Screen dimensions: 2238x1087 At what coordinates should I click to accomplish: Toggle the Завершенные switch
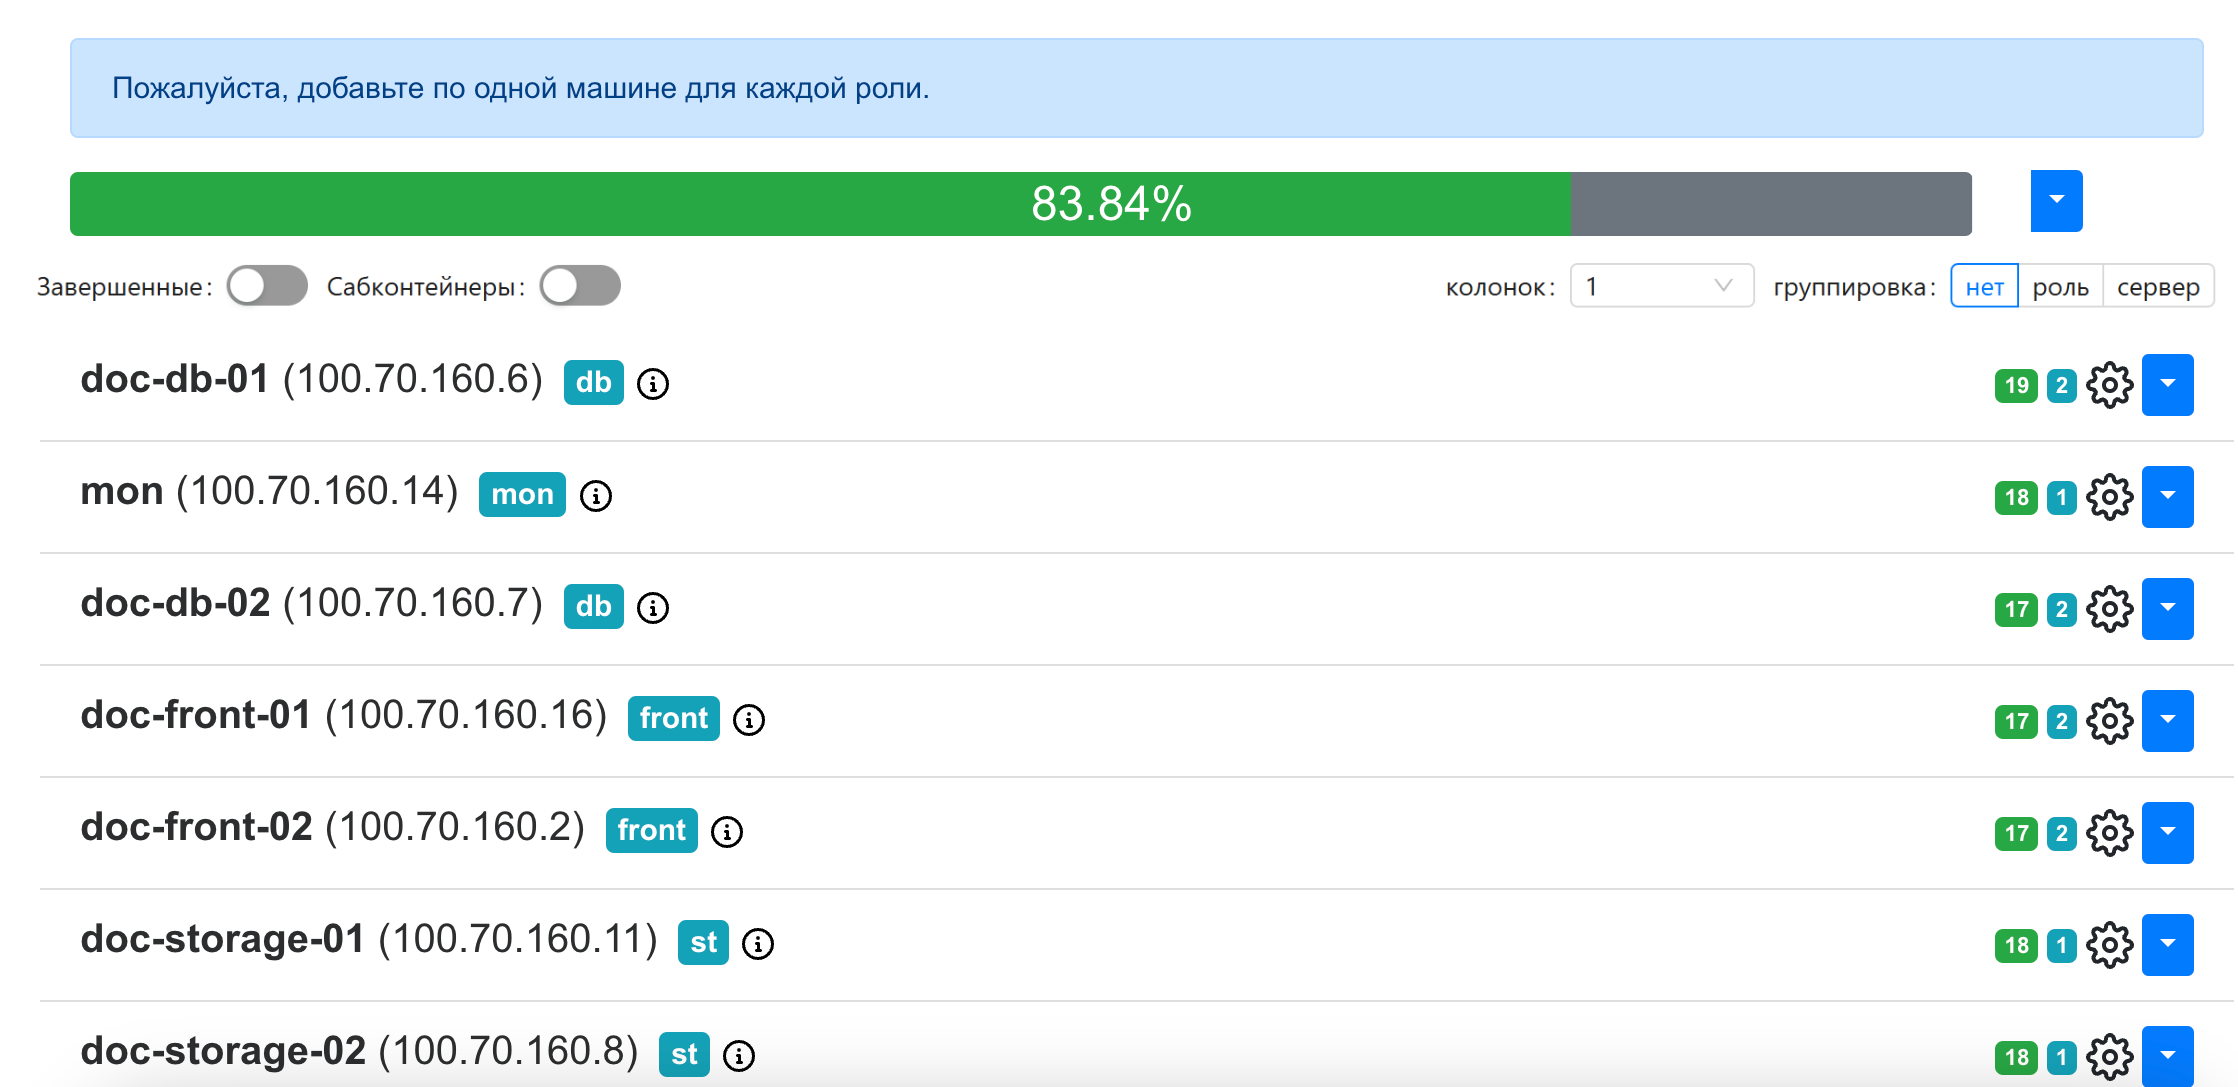267,286
